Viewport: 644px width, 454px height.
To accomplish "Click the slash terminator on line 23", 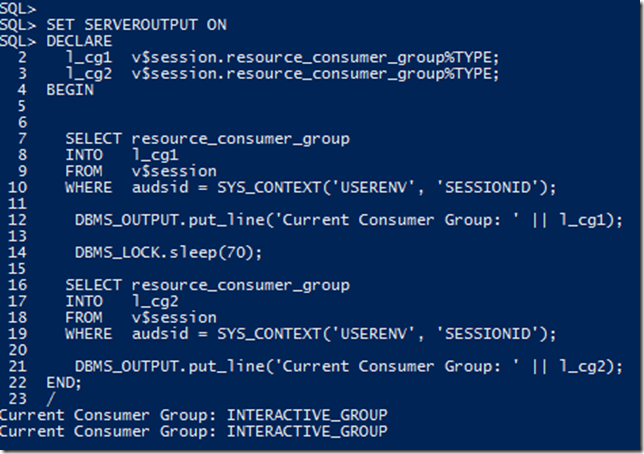I will point(51,398).
